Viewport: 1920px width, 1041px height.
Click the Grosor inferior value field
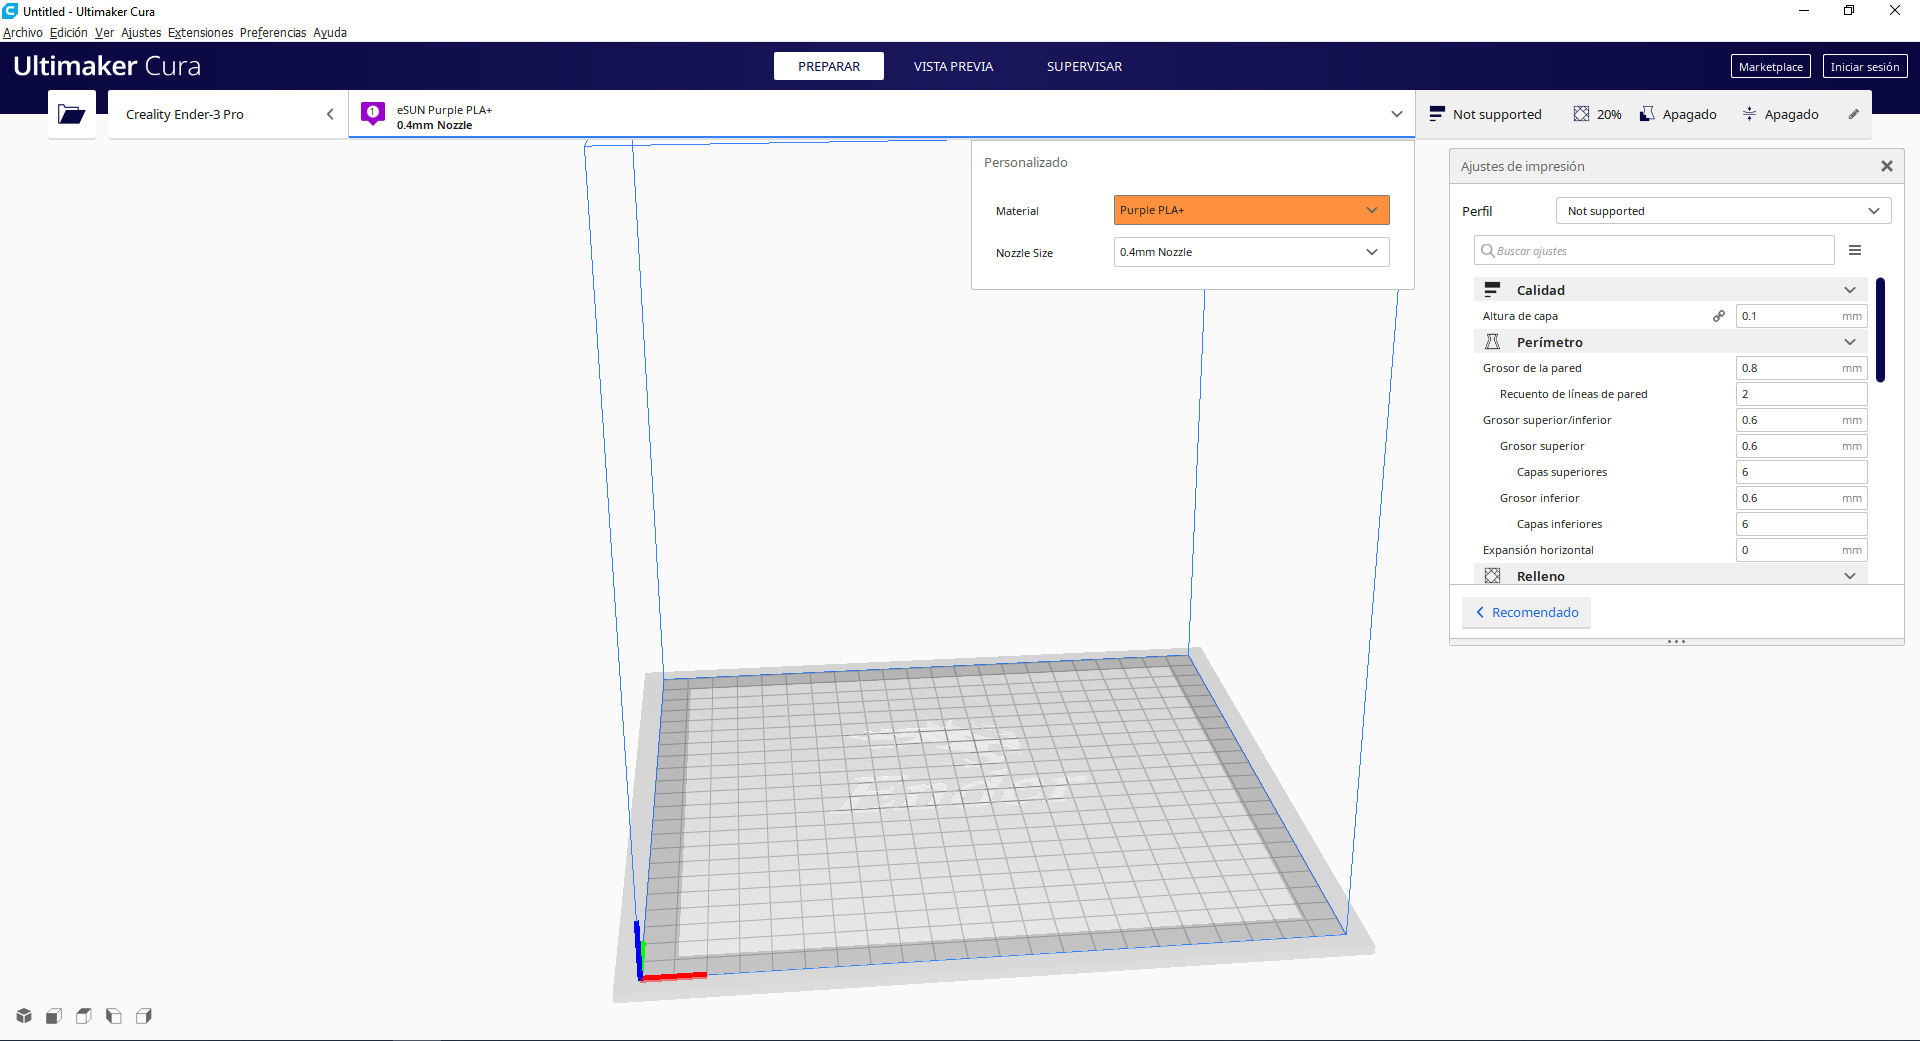point(1802,498)
